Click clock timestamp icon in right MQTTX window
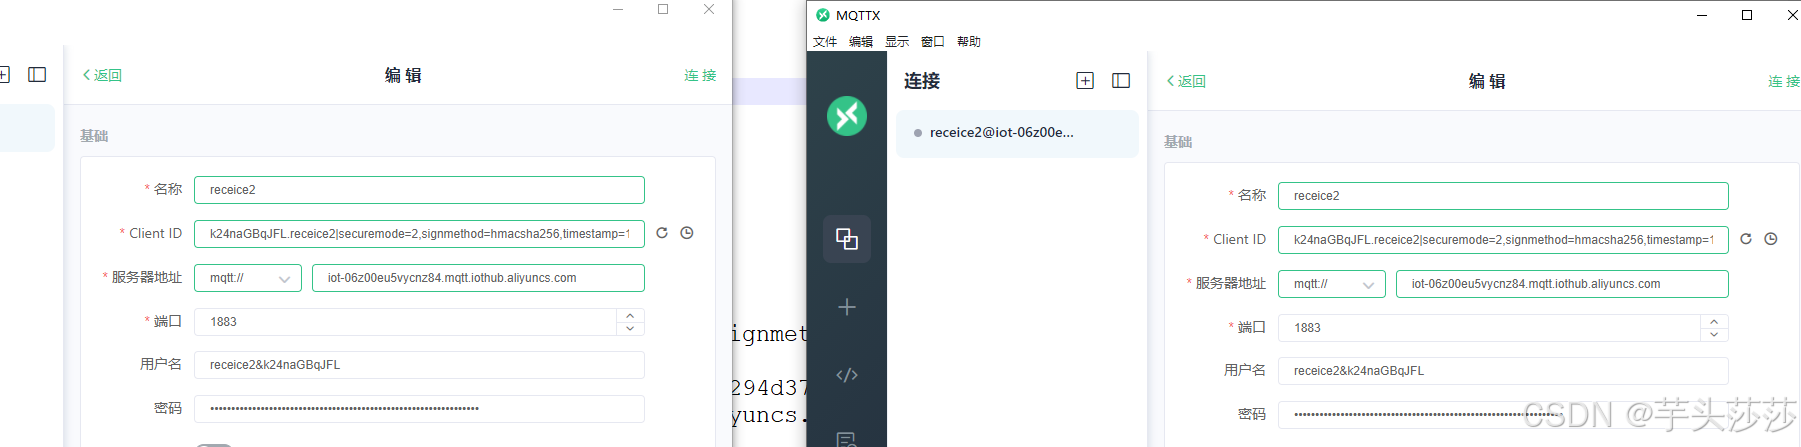The width and height of the screenshot is (1801, 447). (1771, 239)
